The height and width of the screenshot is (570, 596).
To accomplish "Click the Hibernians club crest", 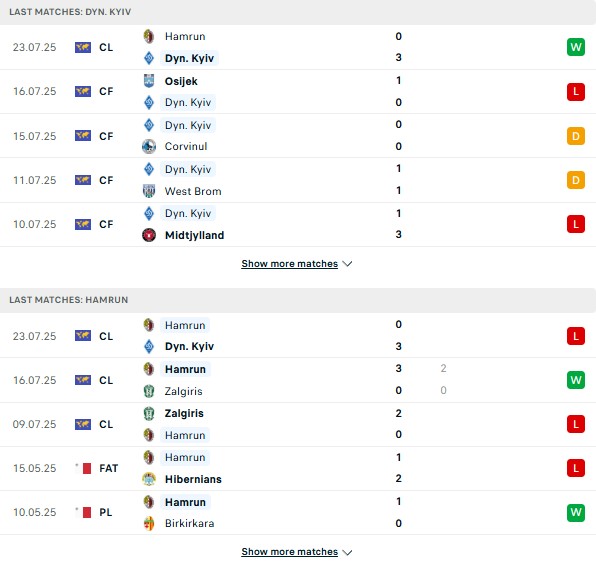I will pyautogui.click(x=149, y=479).
